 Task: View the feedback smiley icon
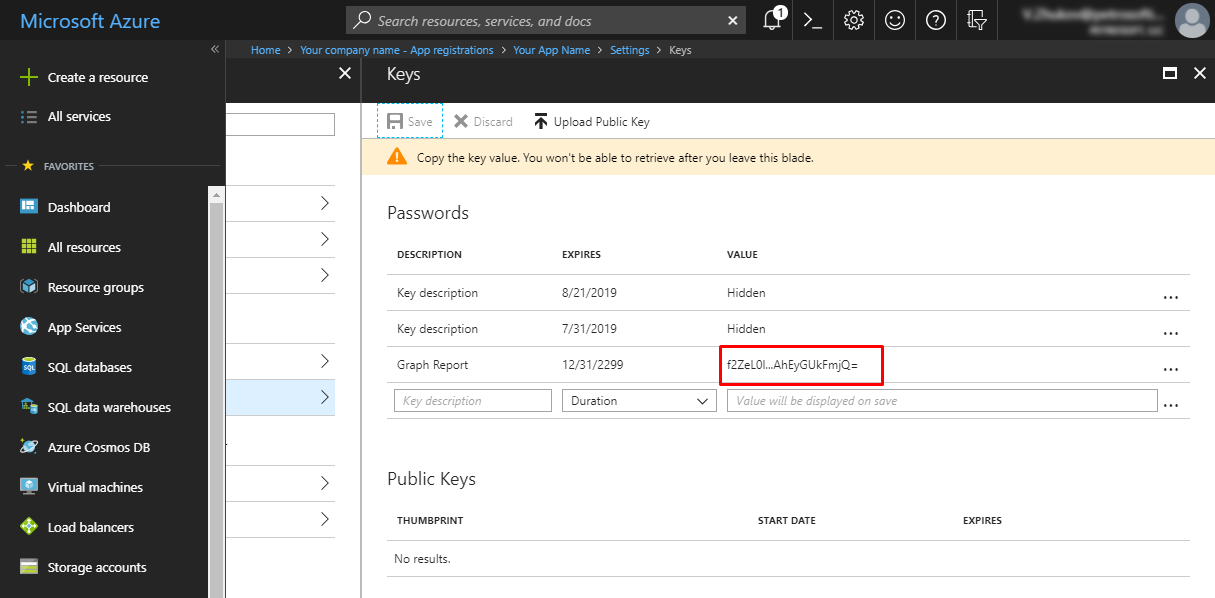894,20
